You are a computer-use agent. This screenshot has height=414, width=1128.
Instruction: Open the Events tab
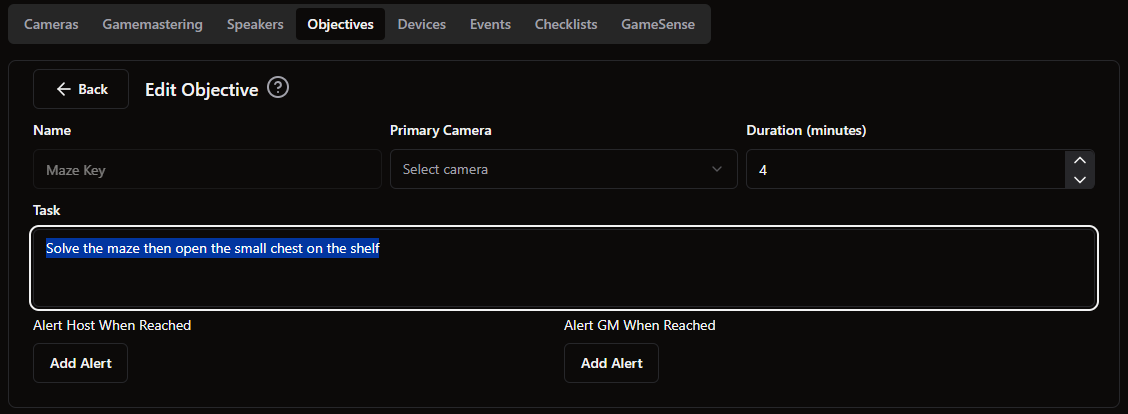tap(490, 24)
